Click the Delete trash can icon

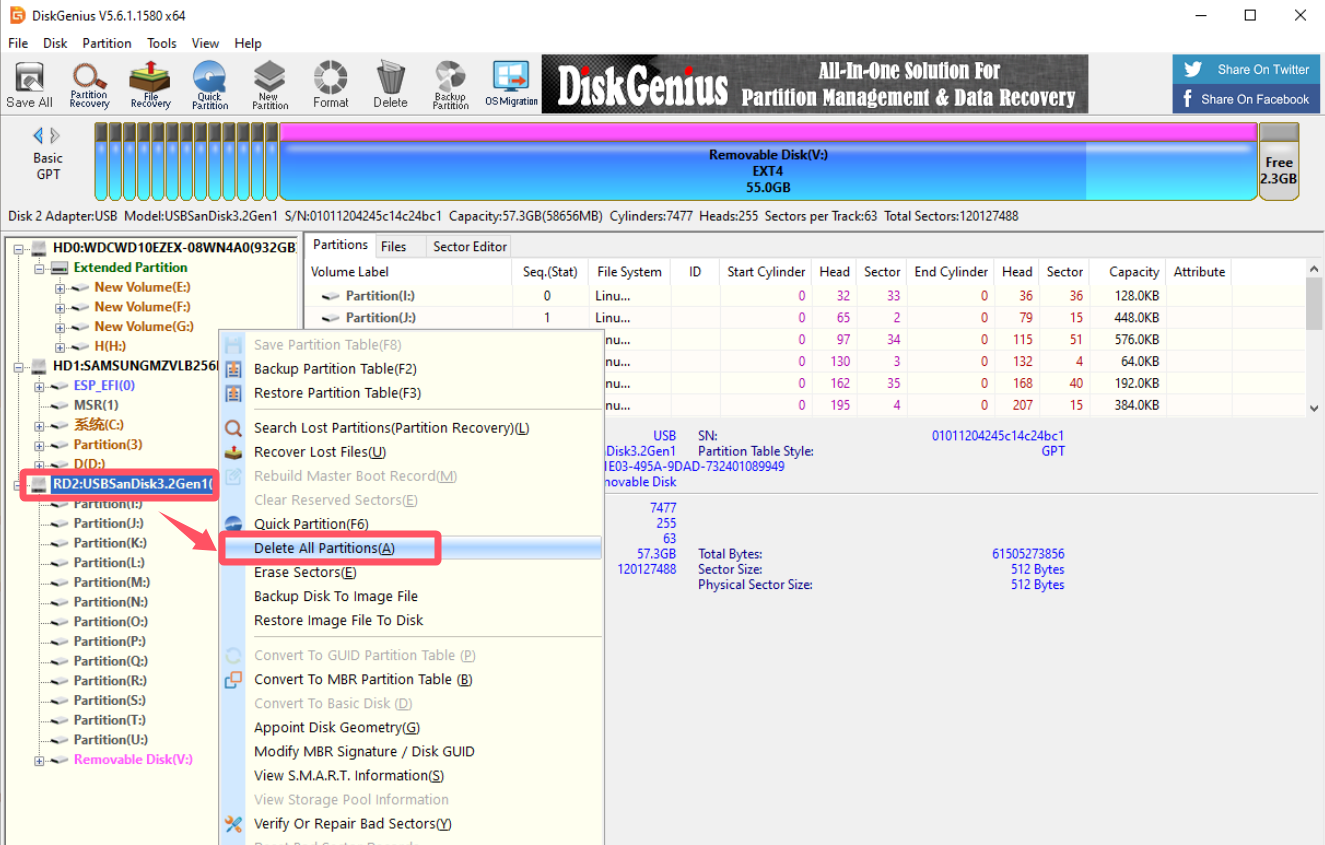pyautogui.click(x=390, y=84)
